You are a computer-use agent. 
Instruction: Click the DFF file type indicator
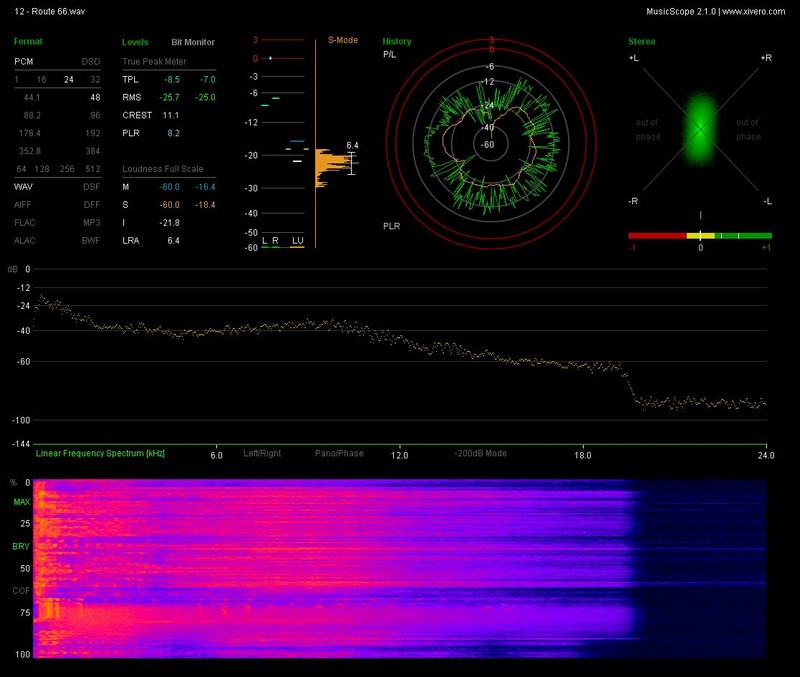pos(92,205)
